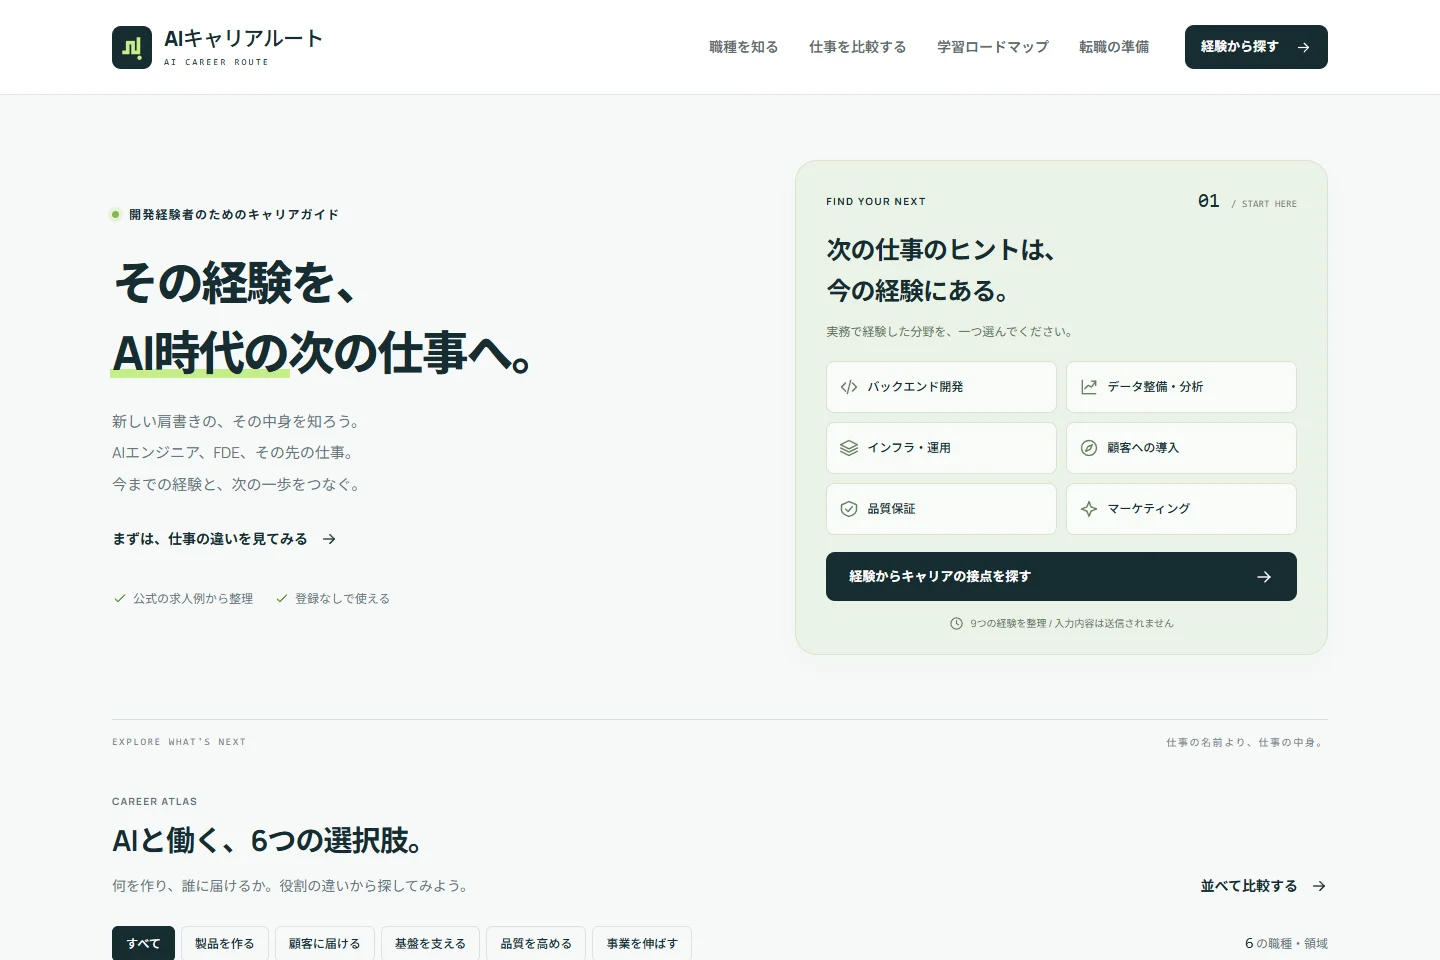
Task: Choose the 顧客への導入 experience option
Action: click(1181, 448)
